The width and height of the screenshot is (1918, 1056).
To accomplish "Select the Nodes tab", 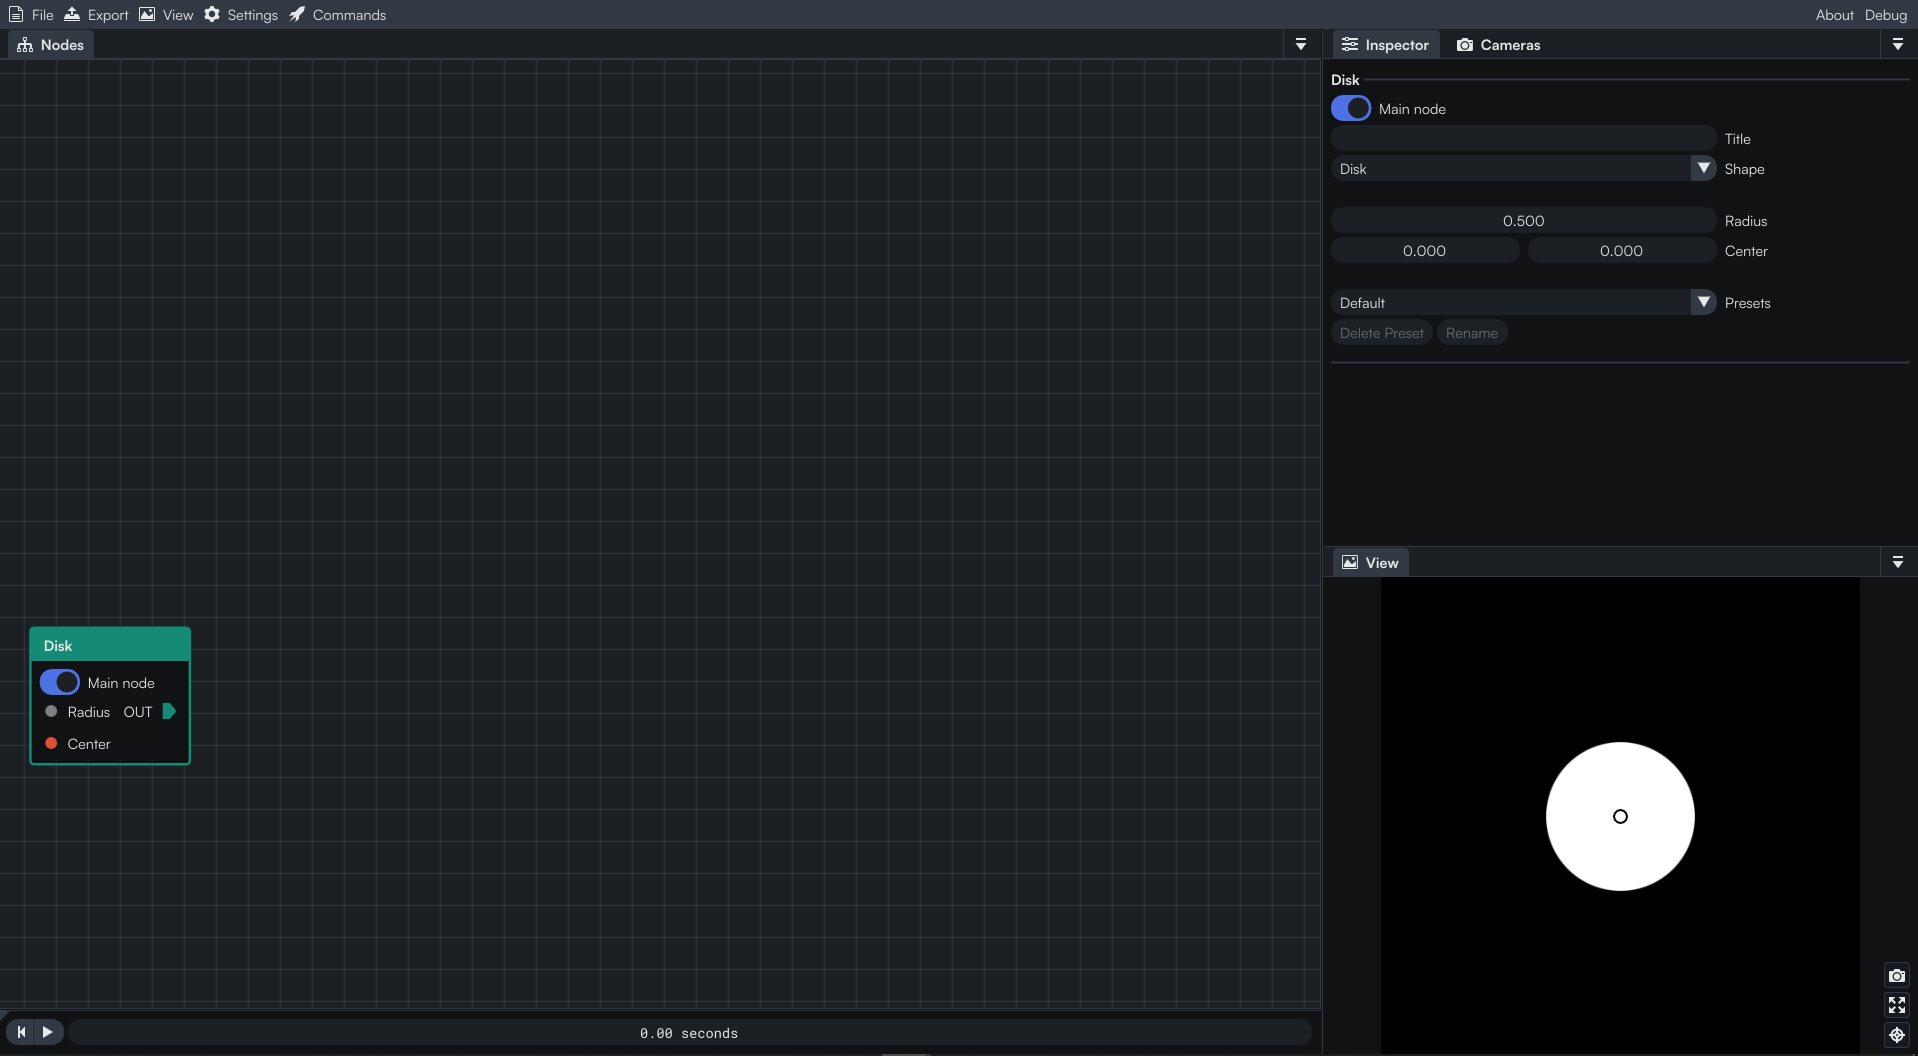I will point(51,45).
